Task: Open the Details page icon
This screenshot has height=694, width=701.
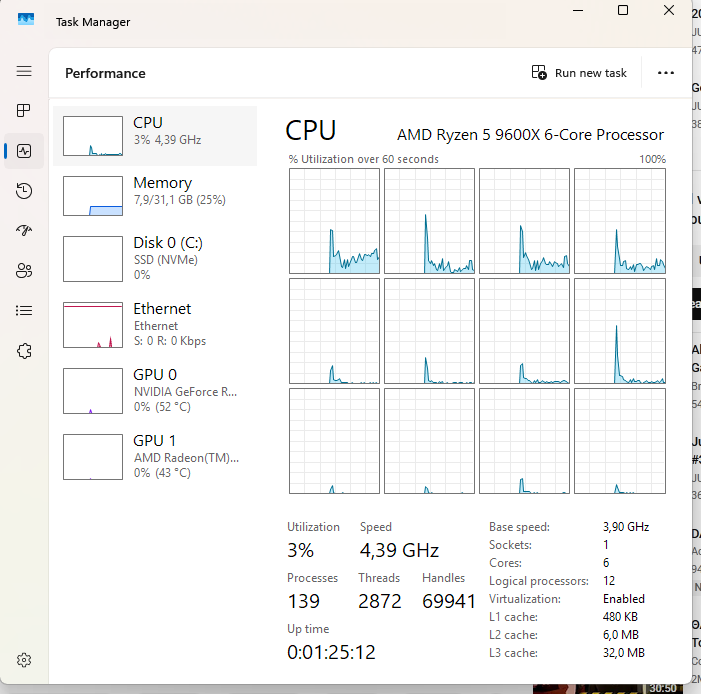Action: tap(24, 310)
